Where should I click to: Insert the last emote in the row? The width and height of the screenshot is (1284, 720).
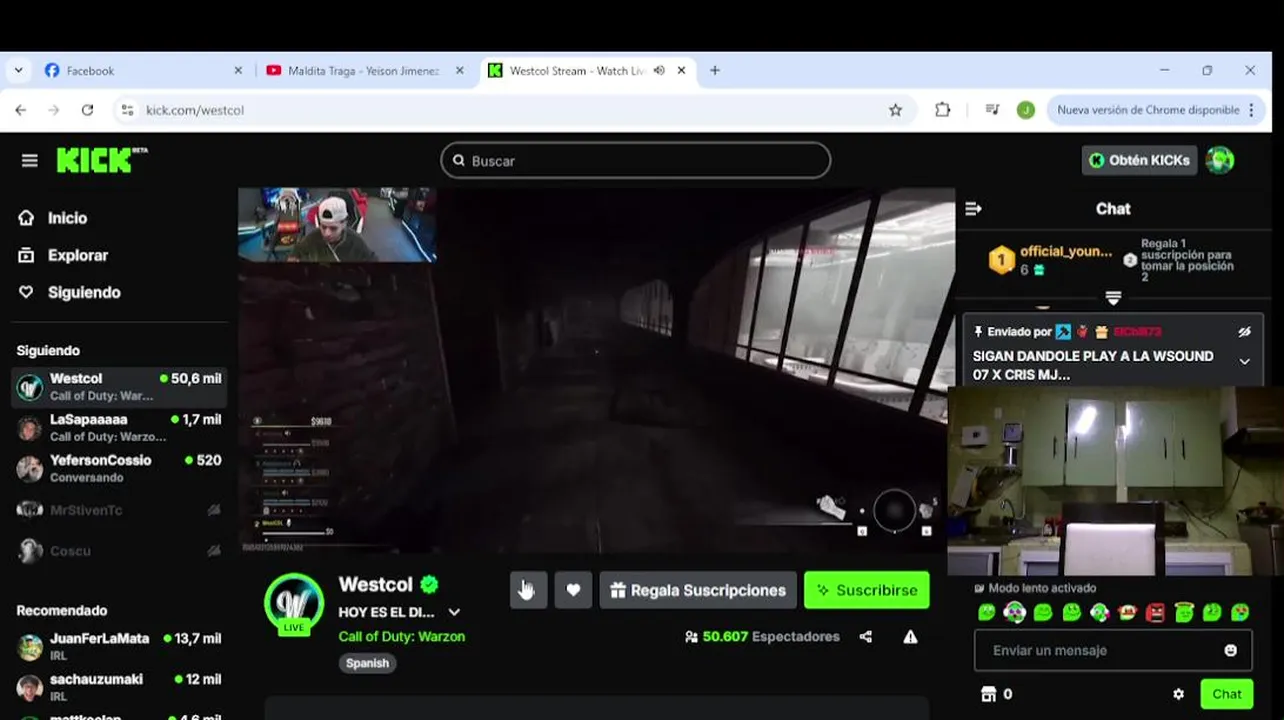tap(1240, 612)
